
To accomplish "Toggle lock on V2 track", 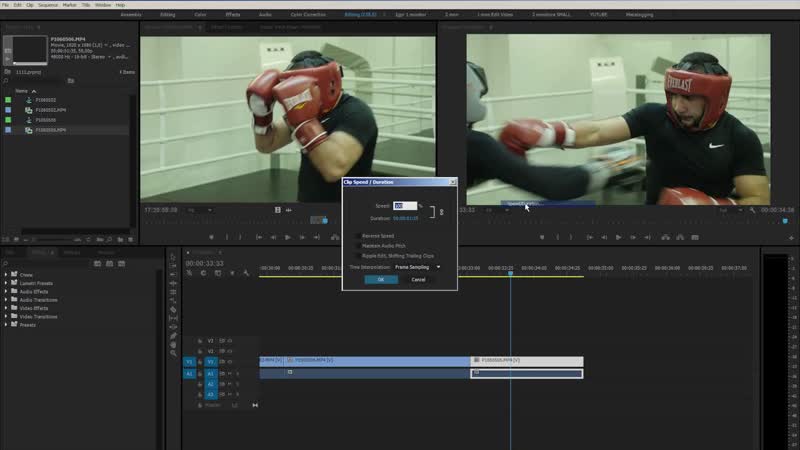I will point(199,351).
